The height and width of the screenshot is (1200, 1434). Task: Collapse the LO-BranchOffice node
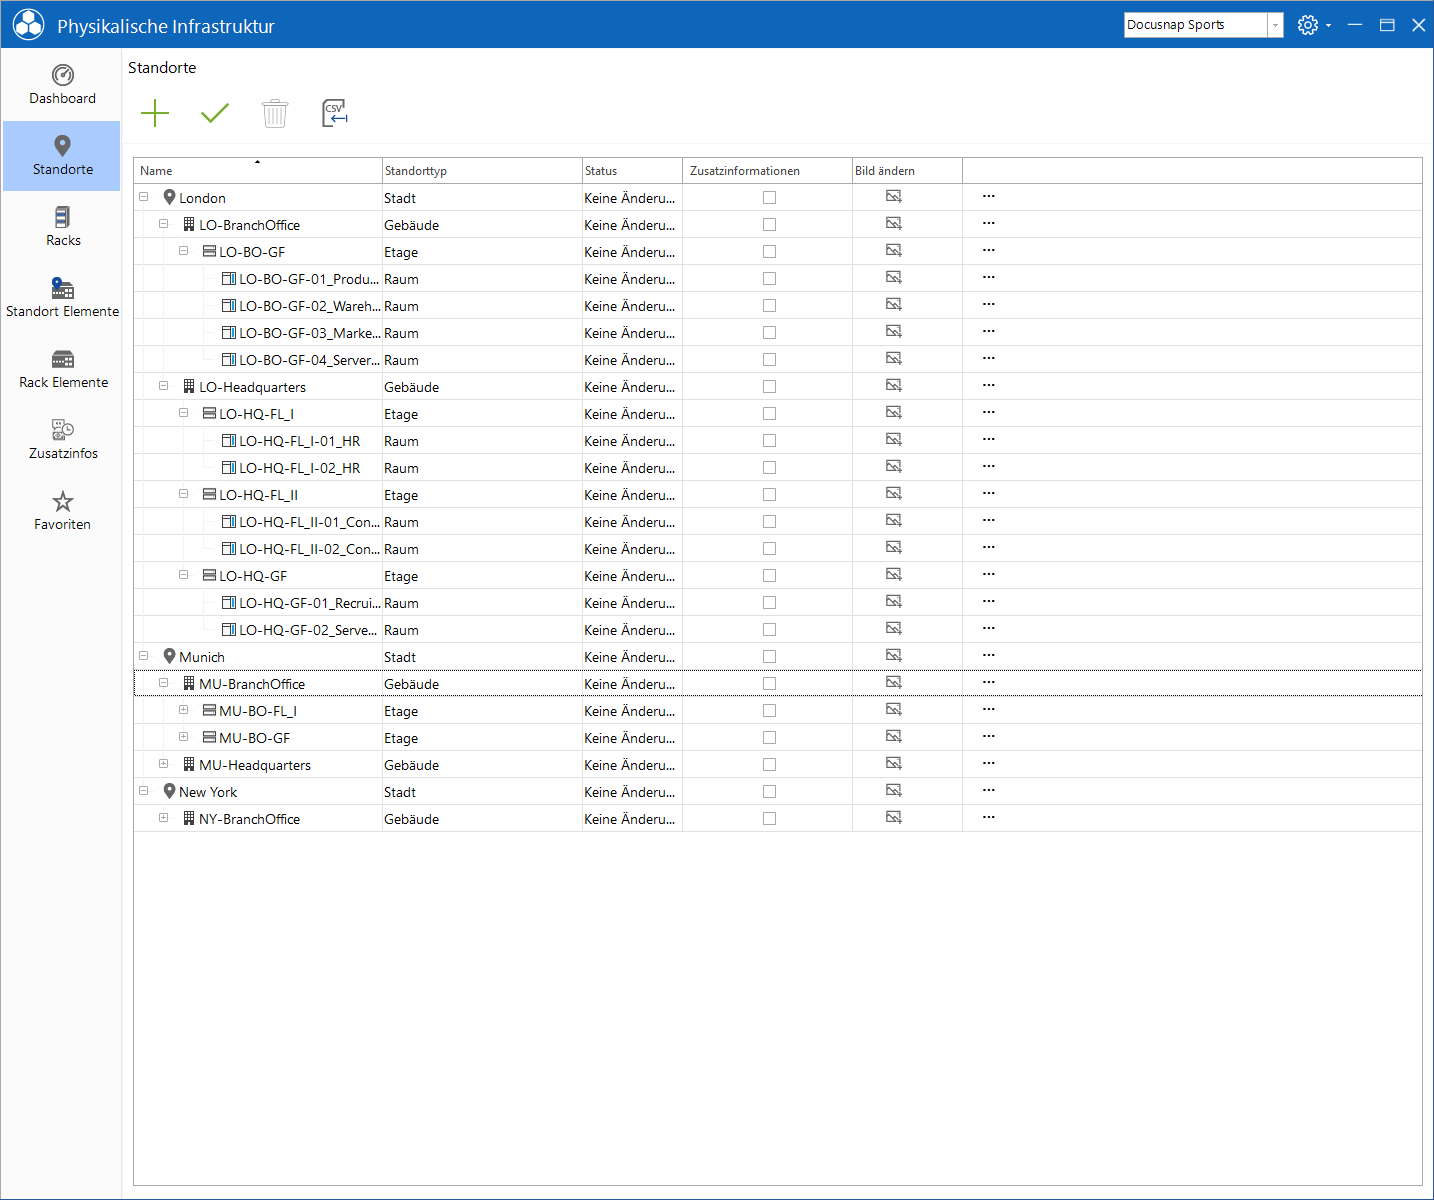click(164, 224)
